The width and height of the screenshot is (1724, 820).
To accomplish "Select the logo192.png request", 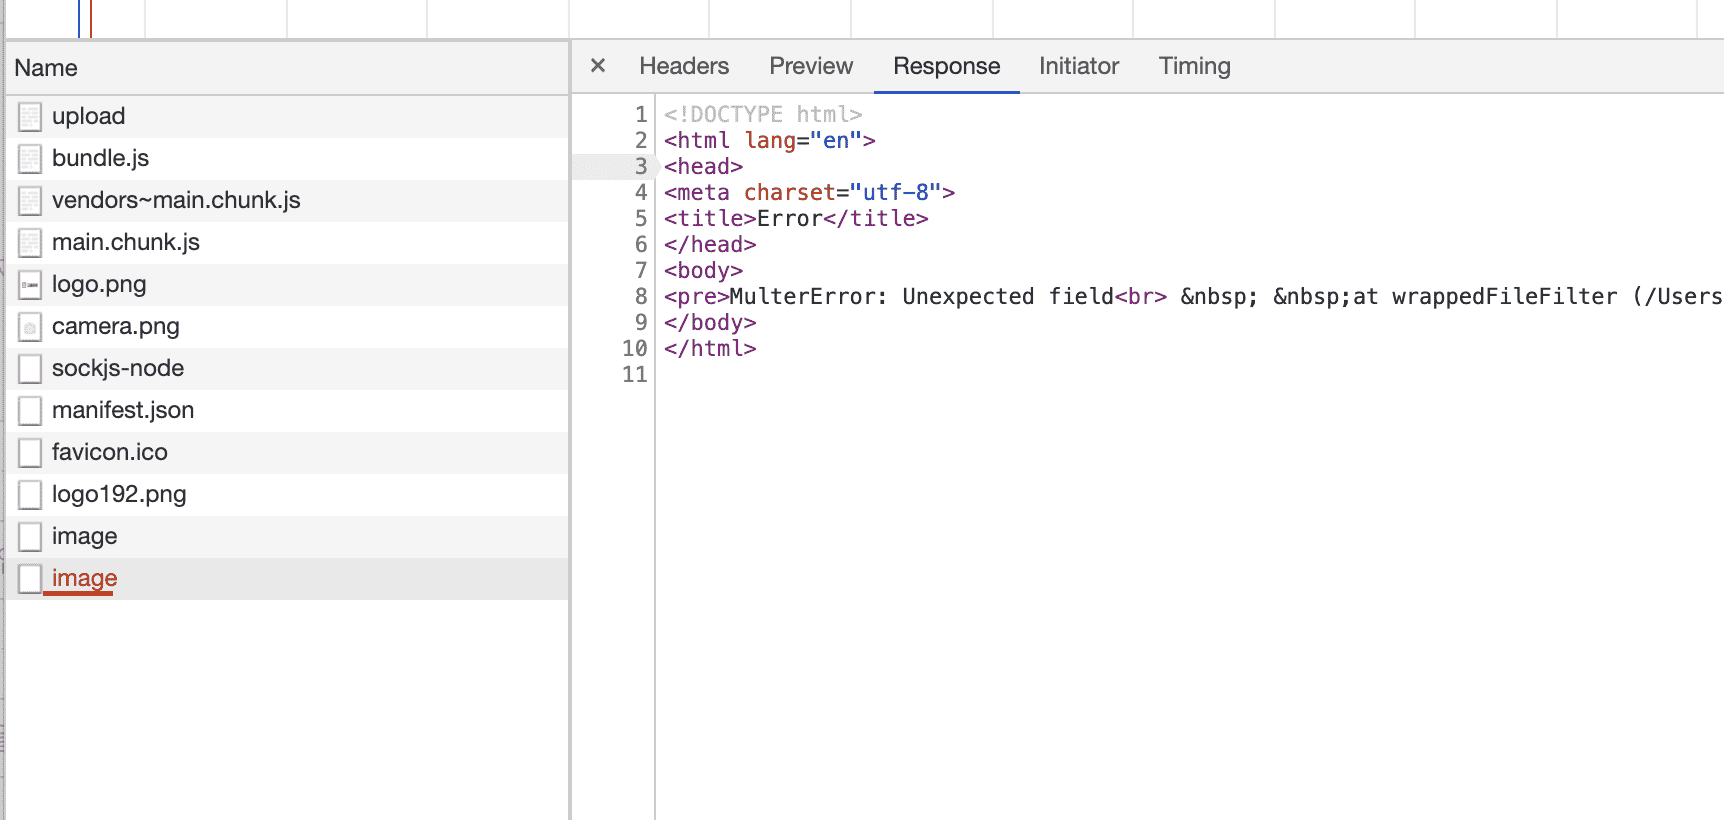I will [119, 494].
